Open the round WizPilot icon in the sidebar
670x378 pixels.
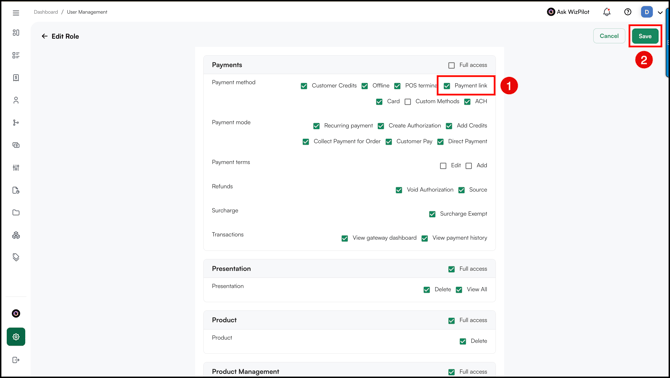[x=16, y=314]
